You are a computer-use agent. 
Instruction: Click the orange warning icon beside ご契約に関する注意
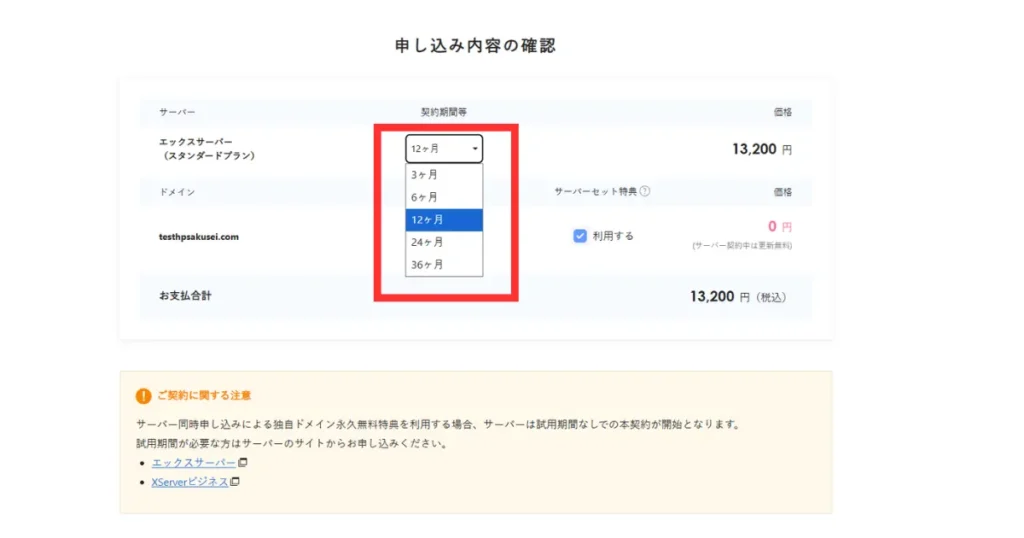coord(142,395)
